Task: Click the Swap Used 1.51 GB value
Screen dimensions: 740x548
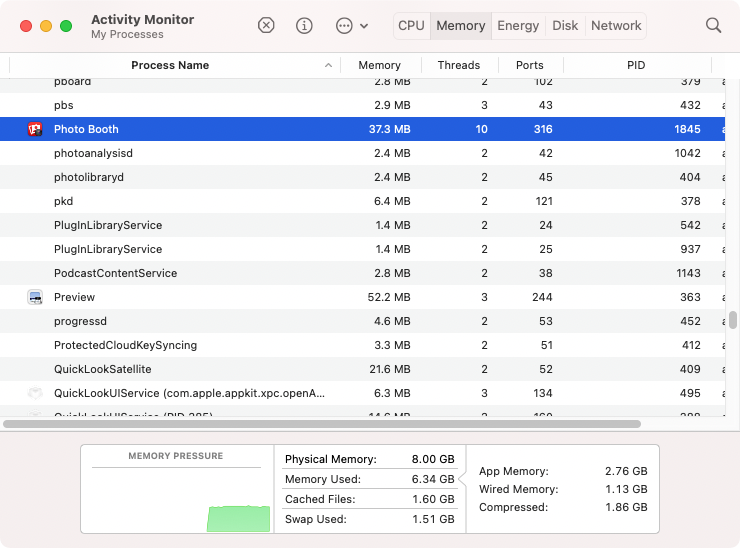Action: tap(433, 519)
